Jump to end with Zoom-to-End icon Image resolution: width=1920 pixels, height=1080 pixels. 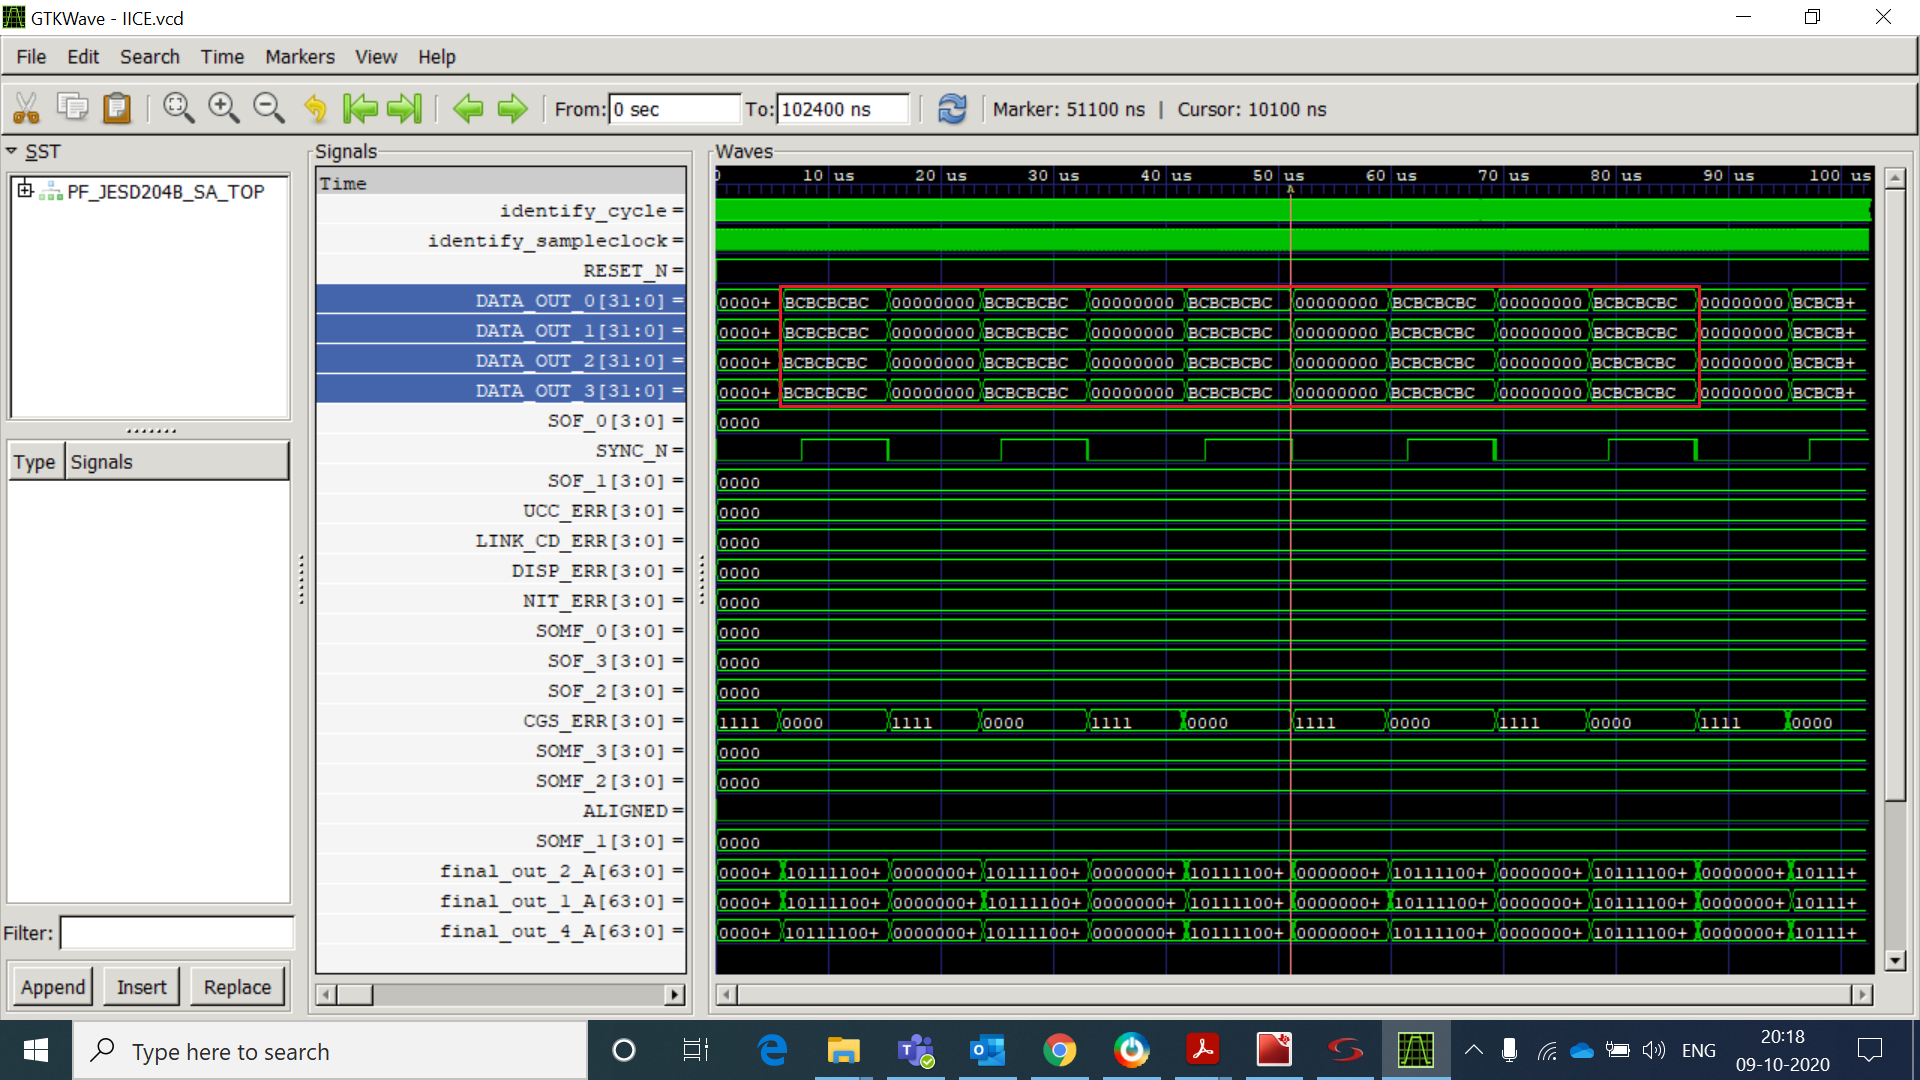point(405,108)
